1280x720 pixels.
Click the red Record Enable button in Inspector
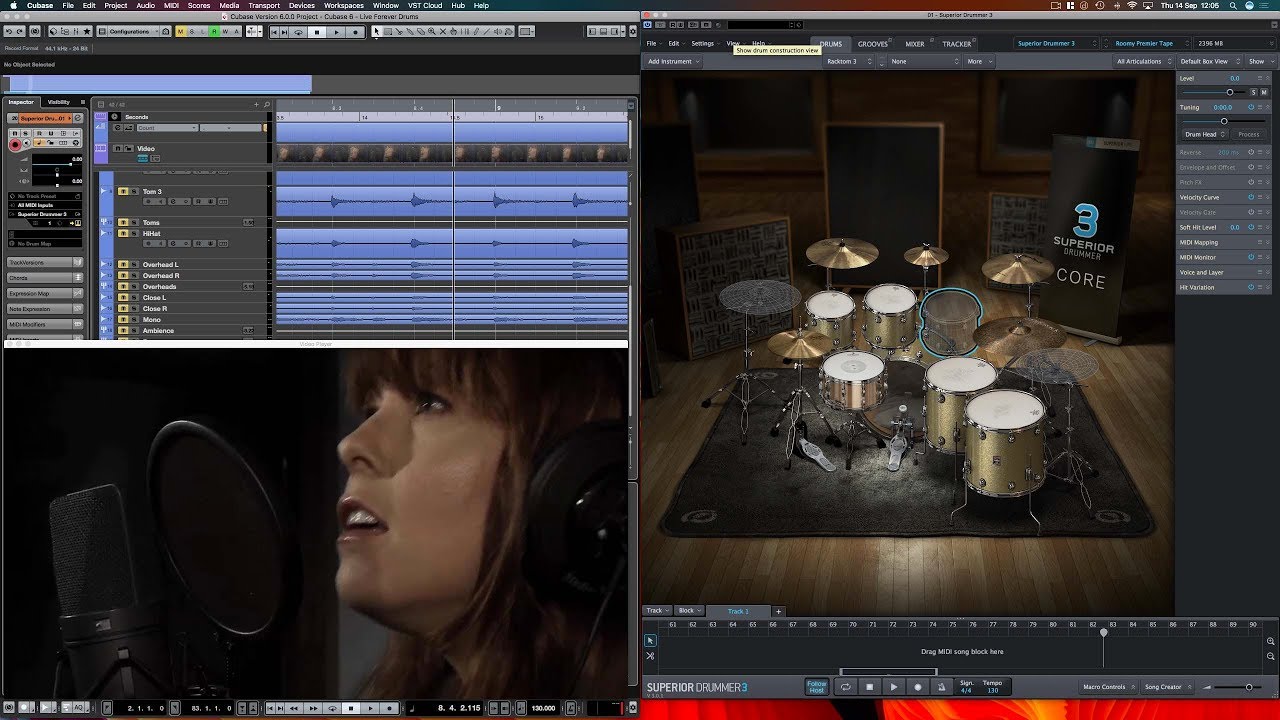pyautogui.click(x=15, y=145)
